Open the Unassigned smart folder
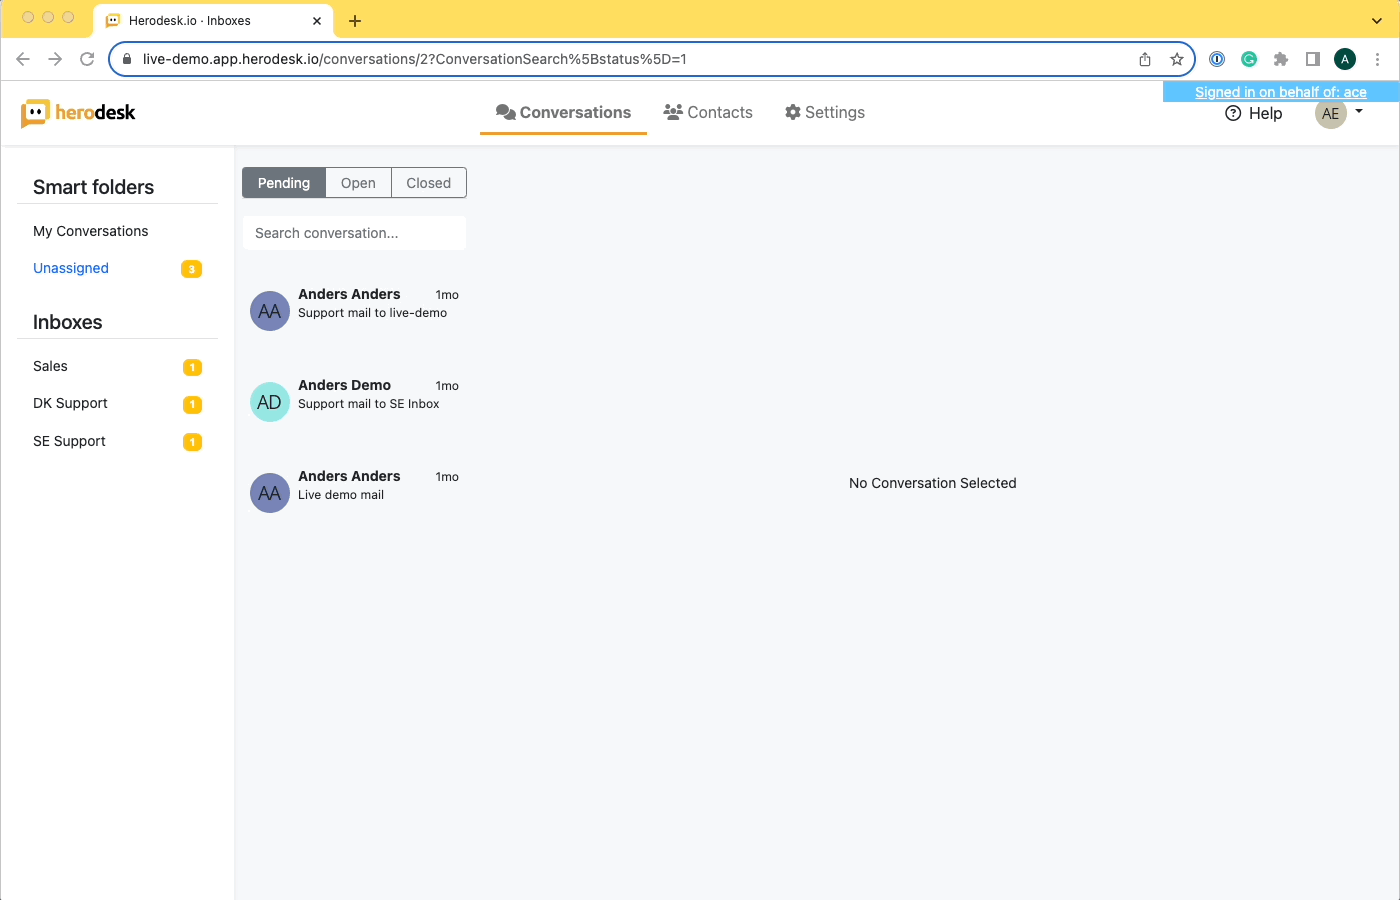 coord(71,268)
